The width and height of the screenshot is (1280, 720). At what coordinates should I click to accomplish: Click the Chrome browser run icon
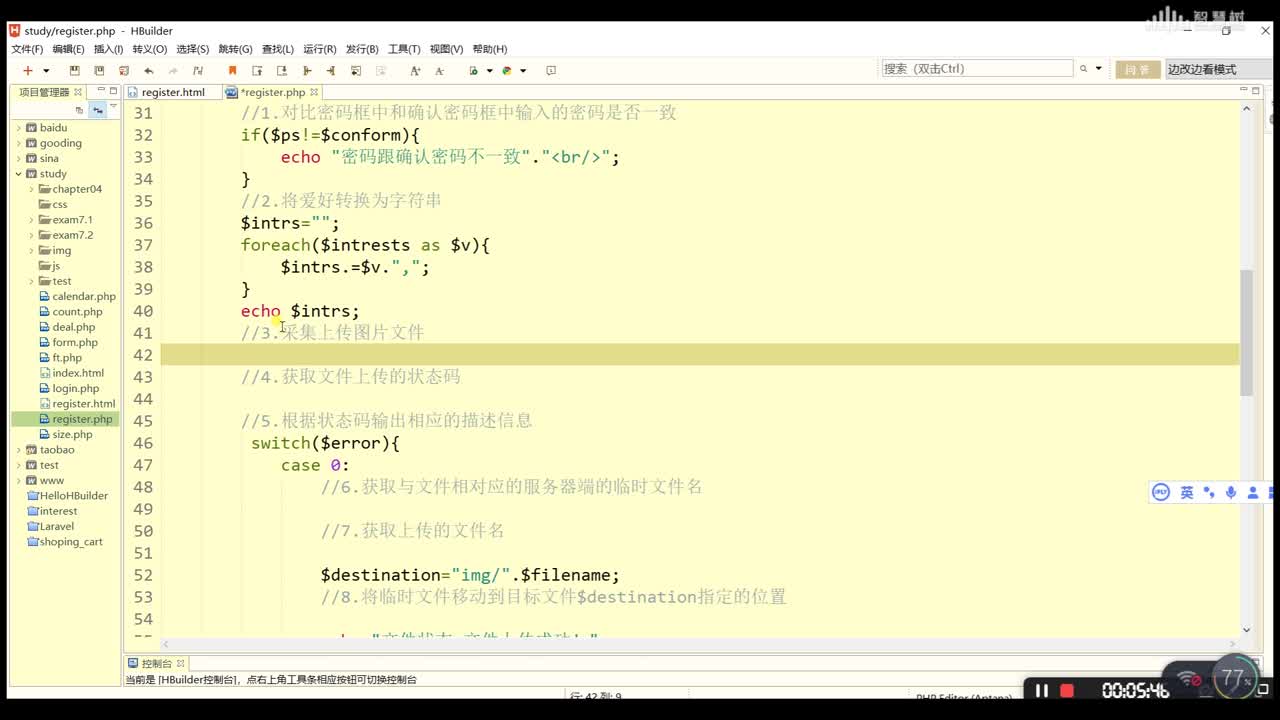click(507, 70)
